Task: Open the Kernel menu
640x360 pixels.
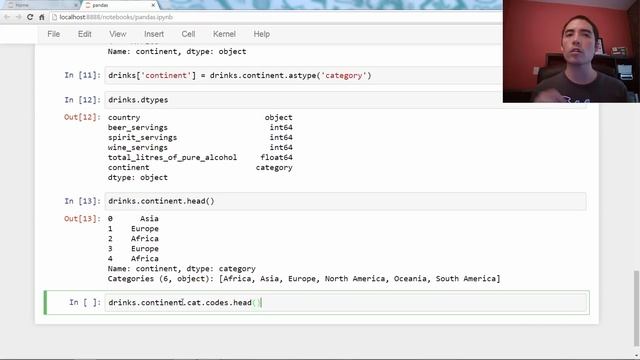Action: click(x=224, y=34)
